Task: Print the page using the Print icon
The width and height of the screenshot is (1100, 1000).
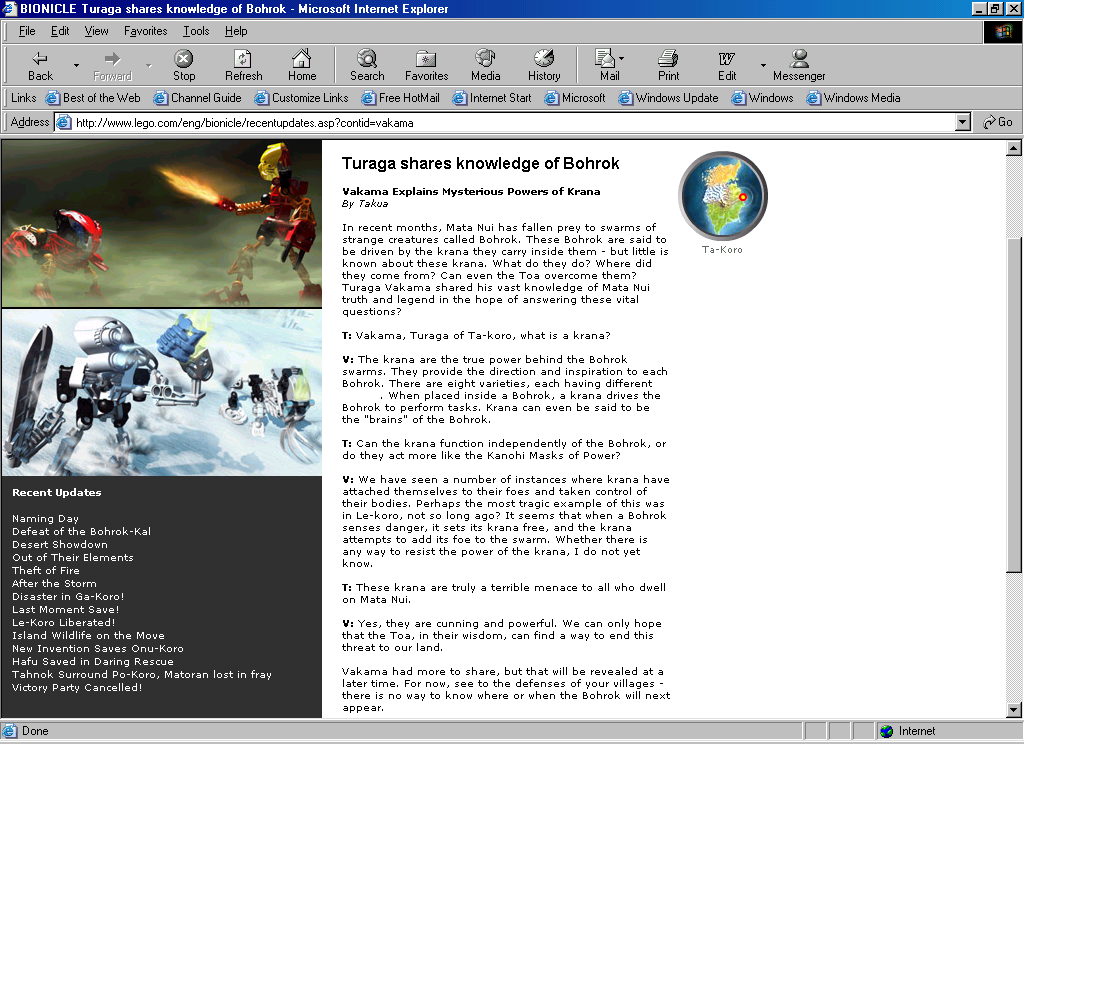Action: [668, 65]
